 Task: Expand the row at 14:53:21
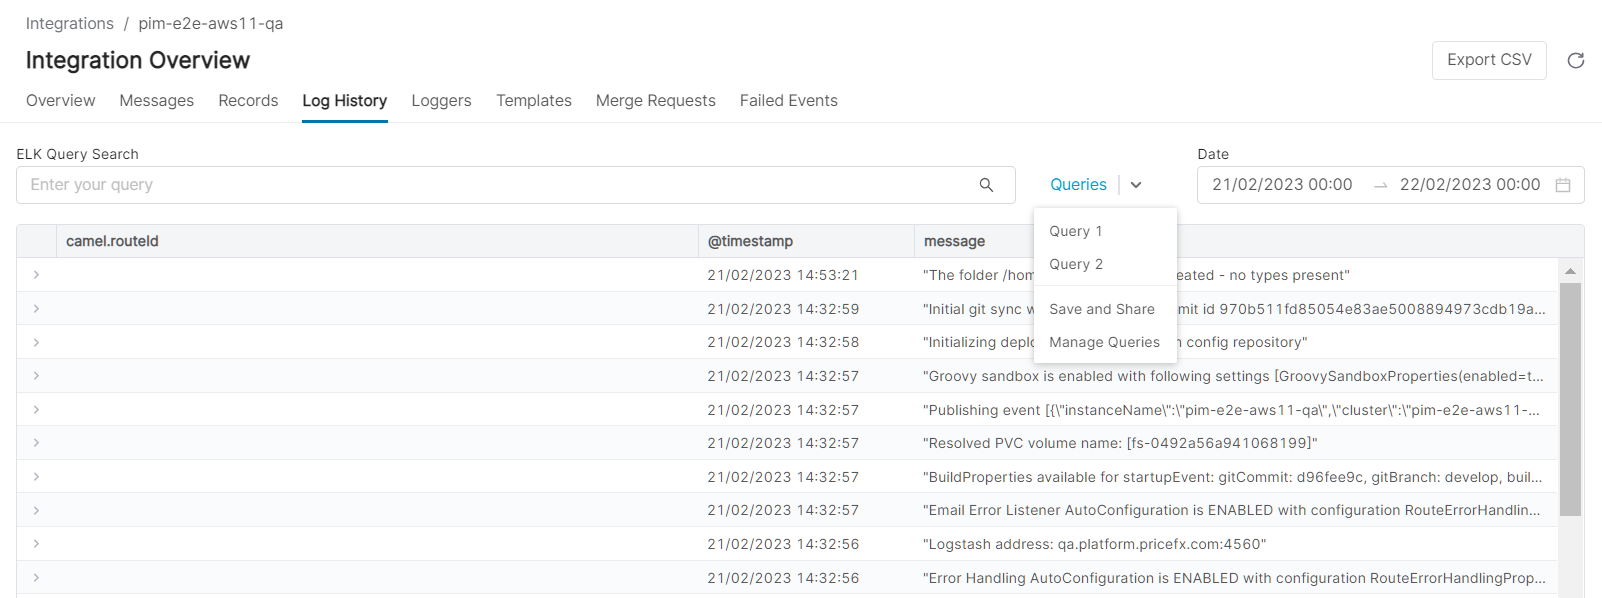[36, 274]
